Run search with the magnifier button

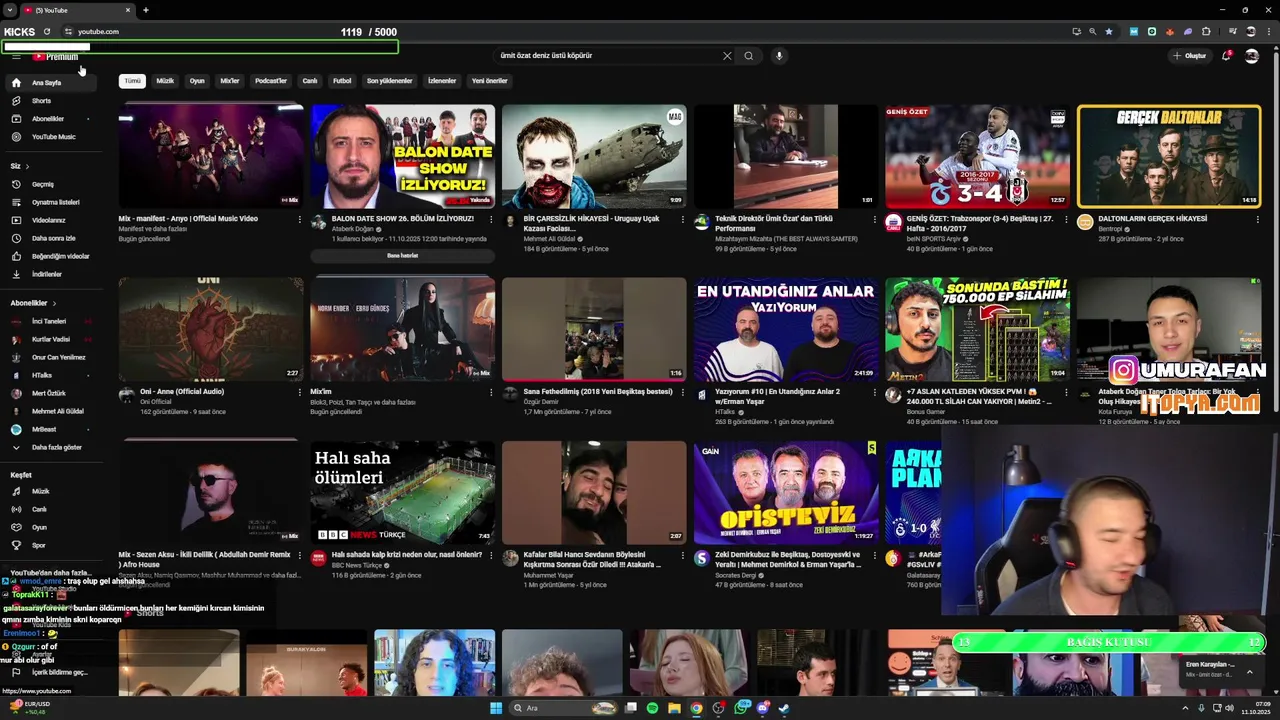(748, 56)
